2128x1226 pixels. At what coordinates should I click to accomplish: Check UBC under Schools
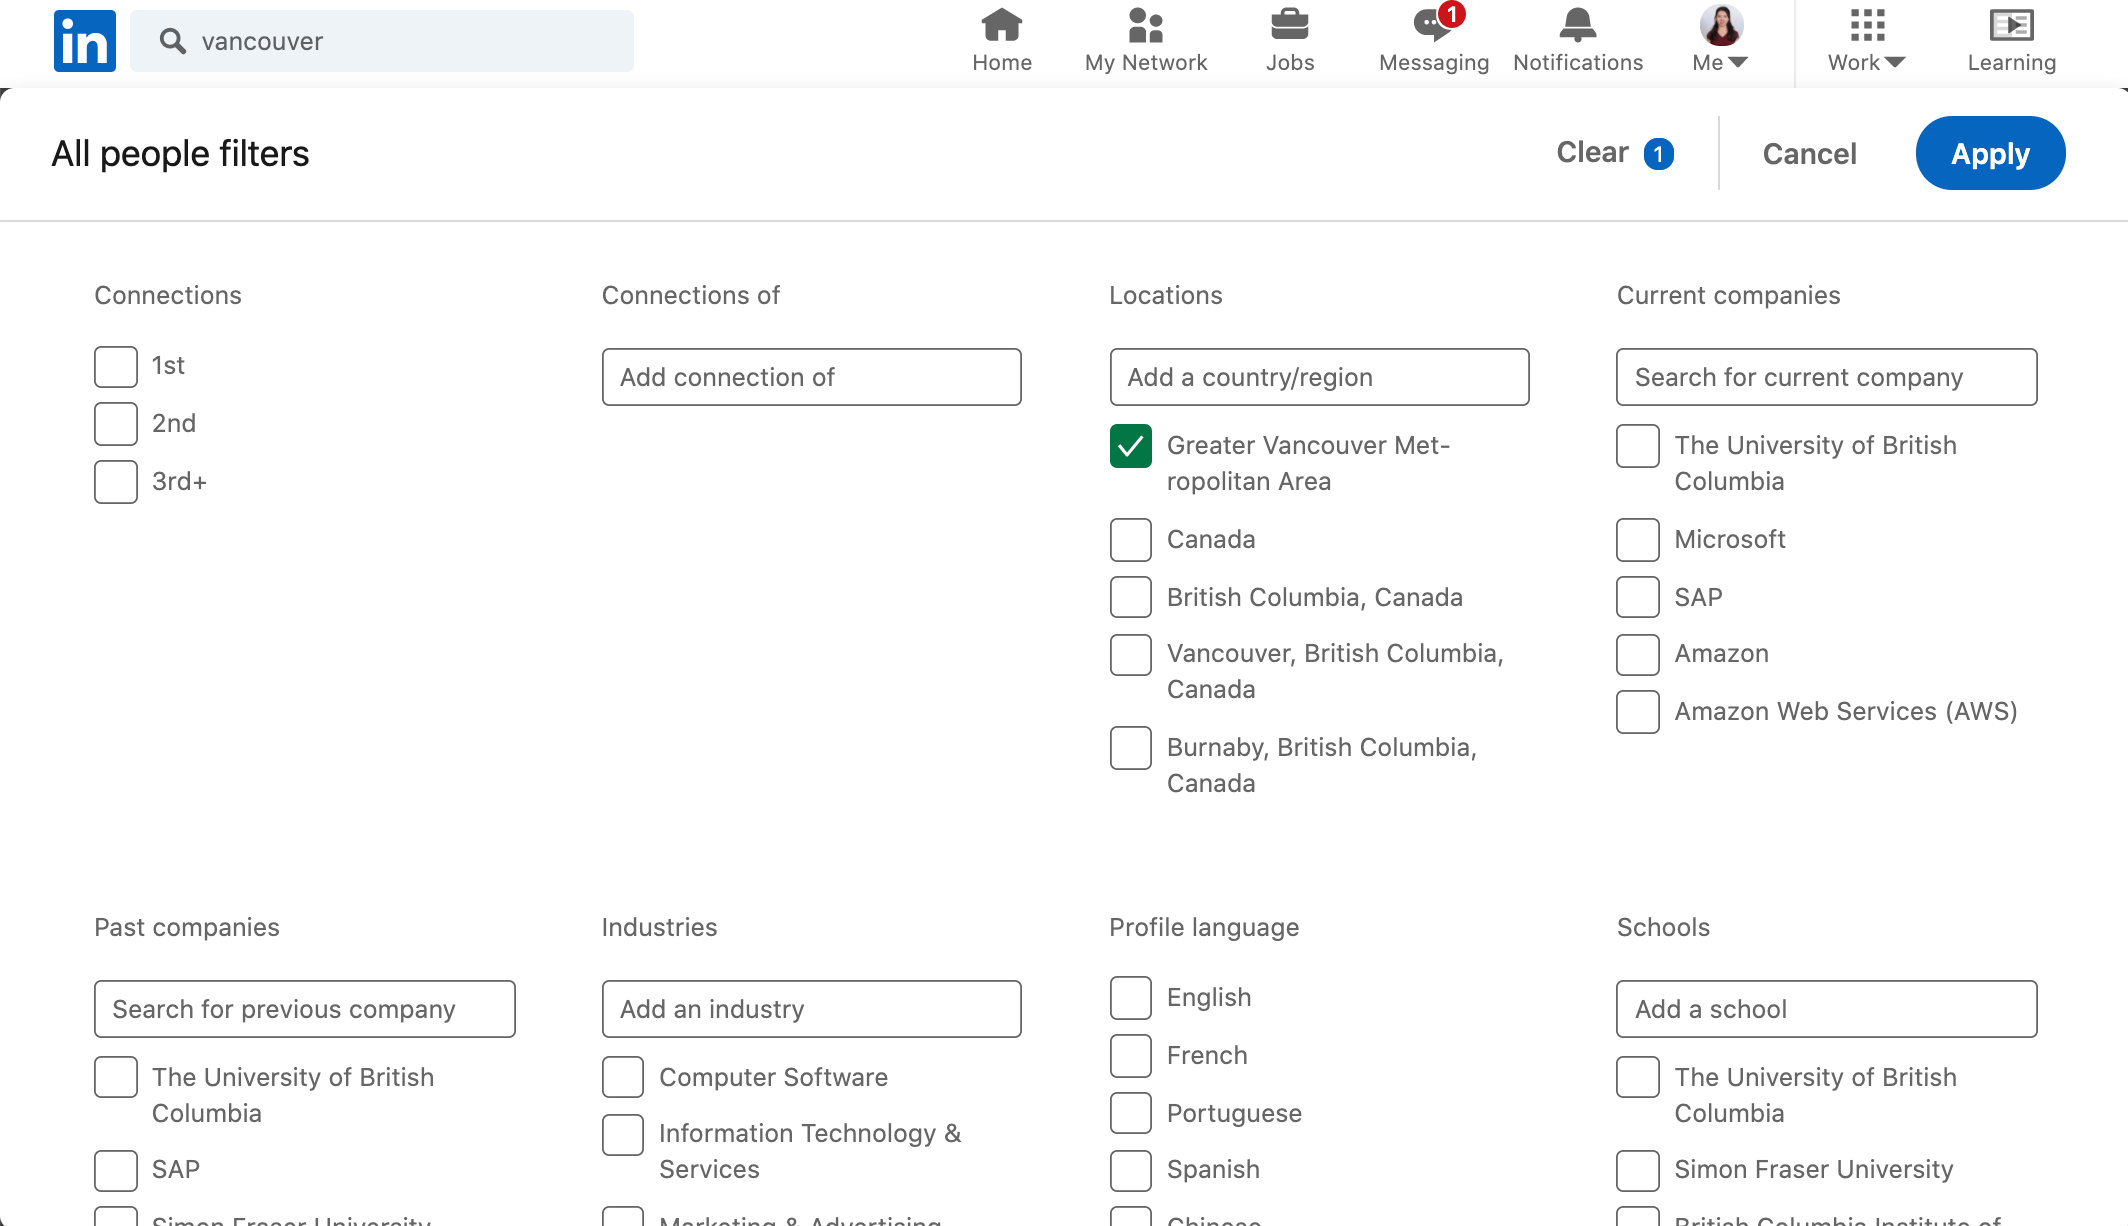pyautogui.click(x=1638, y=1078)
